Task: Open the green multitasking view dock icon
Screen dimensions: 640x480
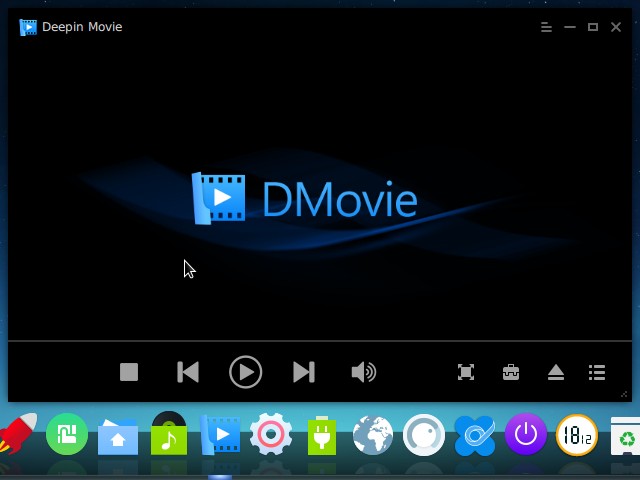Action: [x=67, y=434]
